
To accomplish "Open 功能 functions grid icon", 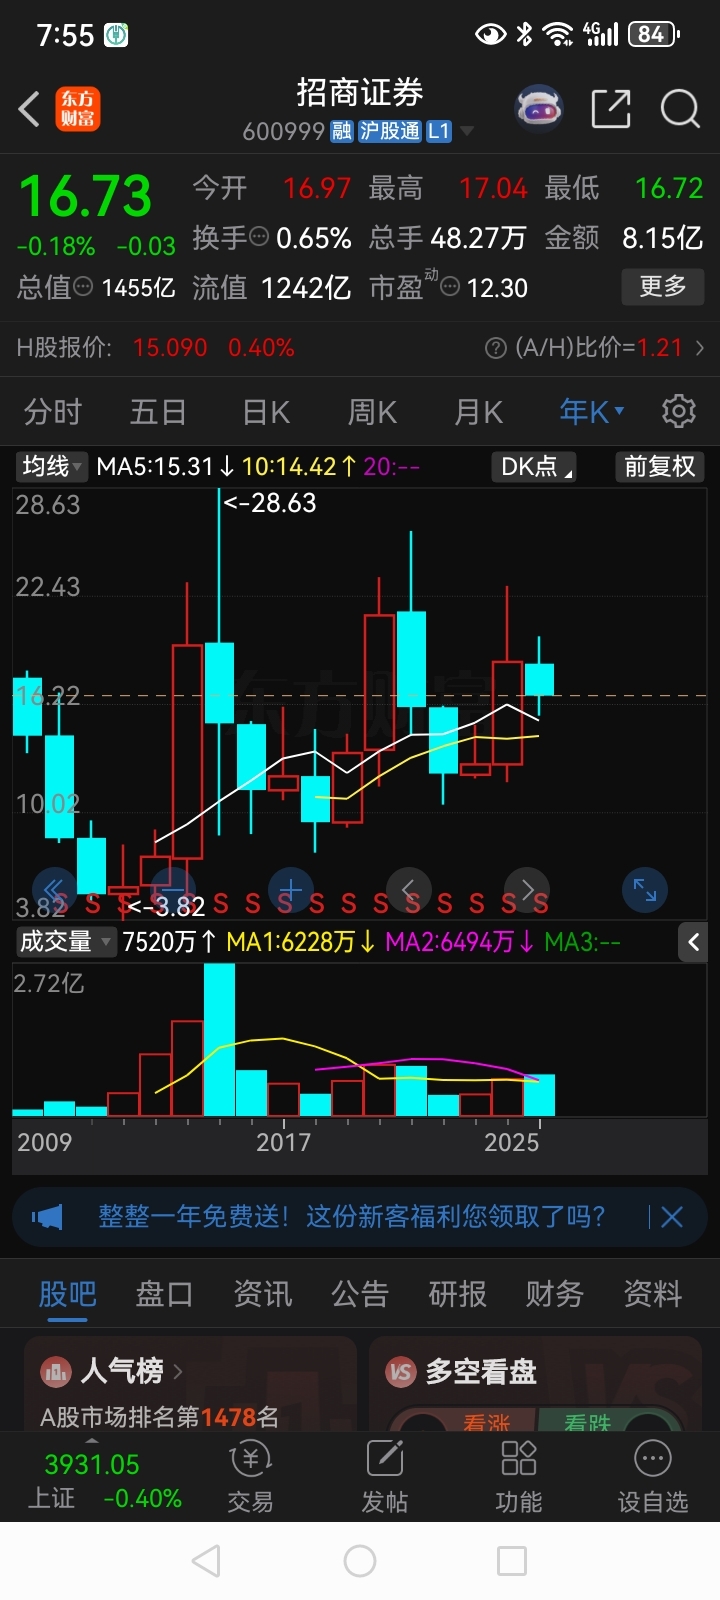I will [x=518, y=1459].
